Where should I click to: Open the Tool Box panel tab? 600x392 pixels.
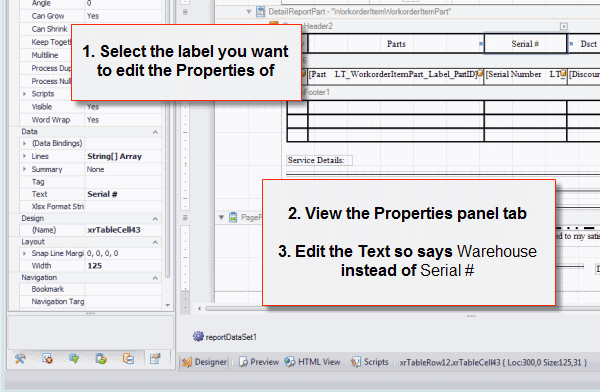20,359
